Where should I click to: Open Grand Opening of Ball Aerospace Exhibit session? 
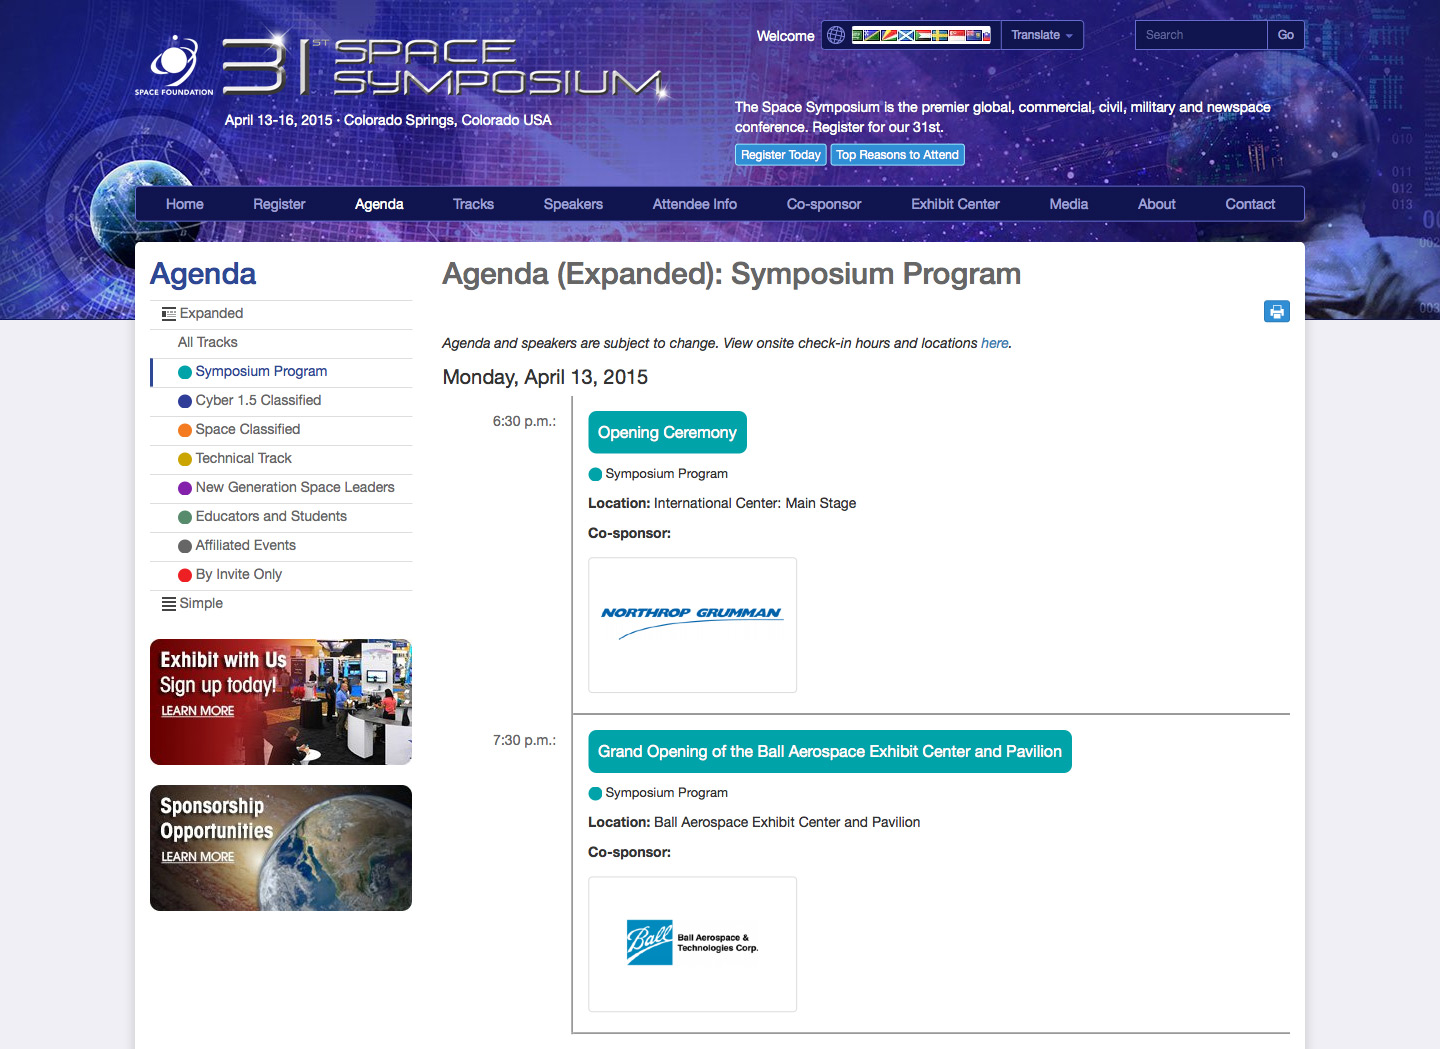coord(830,752)
